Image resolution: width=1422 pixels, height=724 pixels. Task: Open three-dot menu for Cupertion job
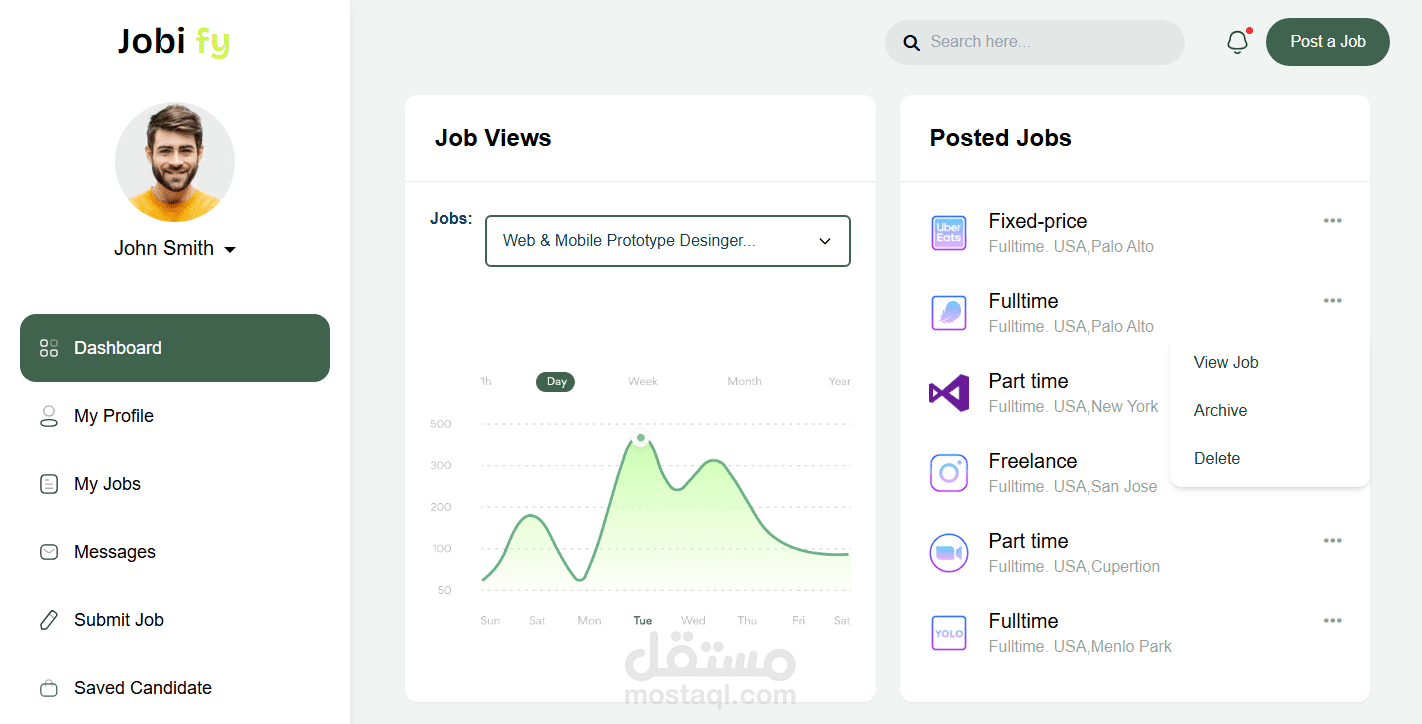[1332, 541]
